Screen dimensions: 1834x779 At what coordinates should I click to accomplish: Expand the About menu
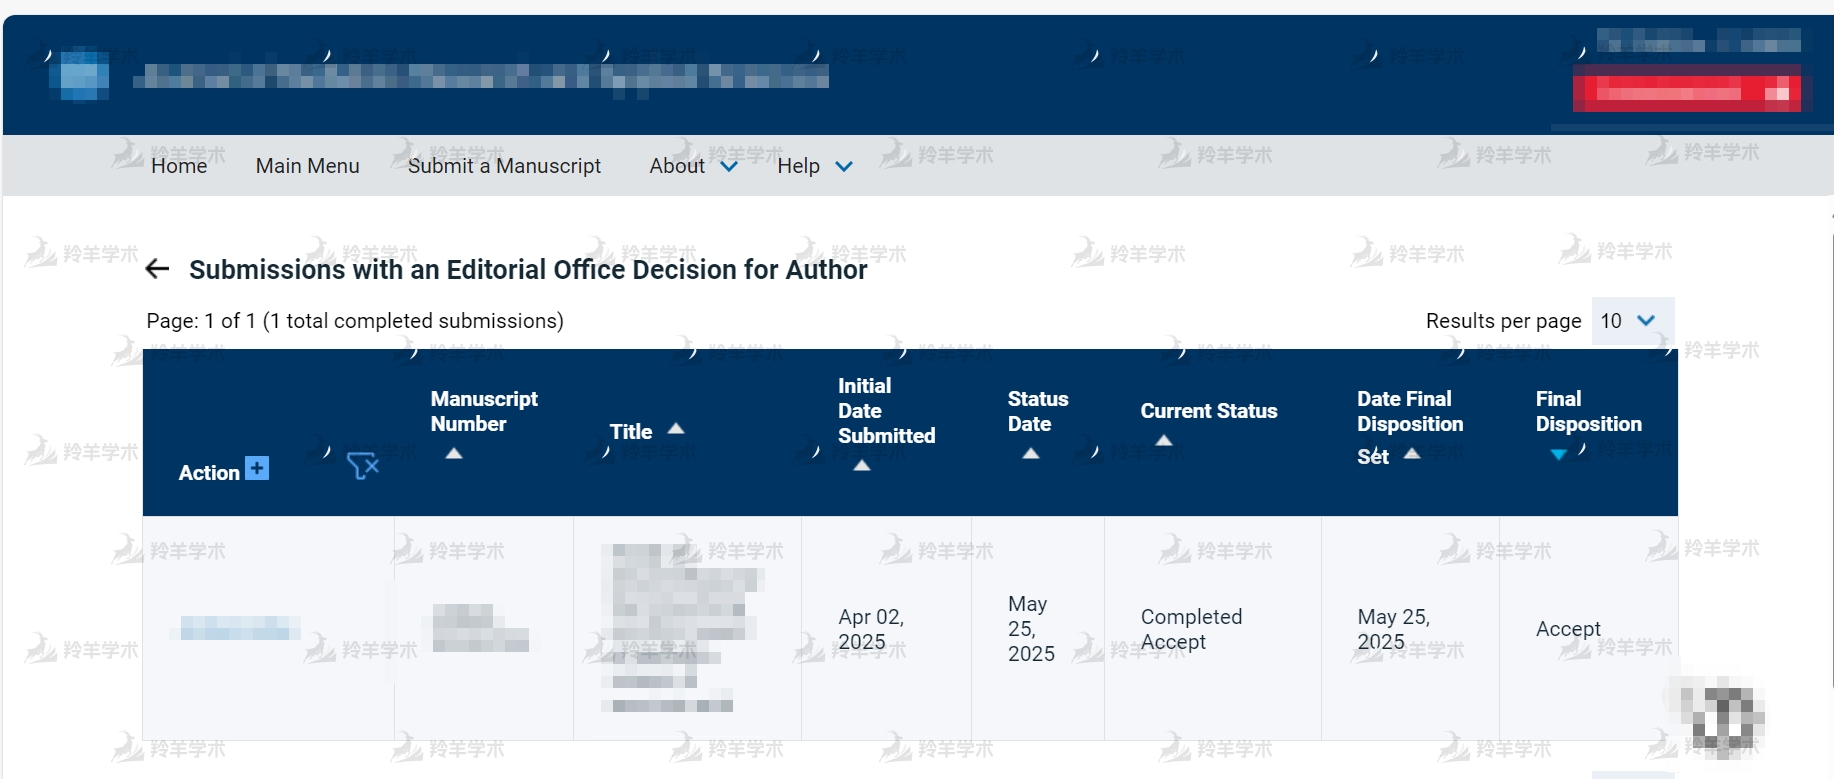point(693,166)
